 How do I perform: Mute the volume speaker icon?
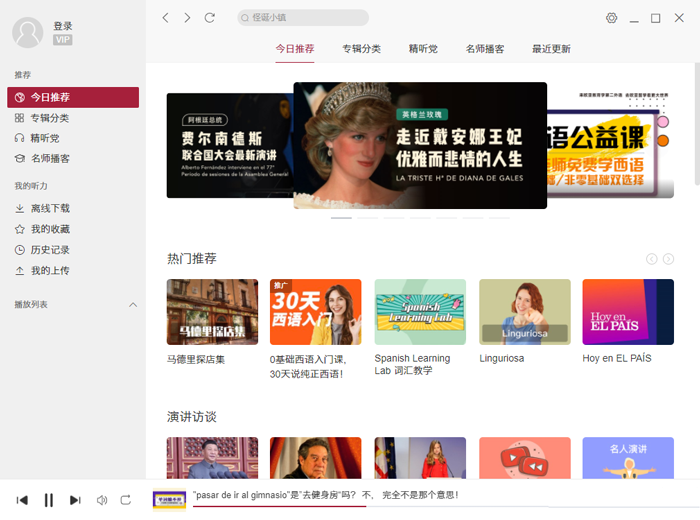(x=101, y=500)
